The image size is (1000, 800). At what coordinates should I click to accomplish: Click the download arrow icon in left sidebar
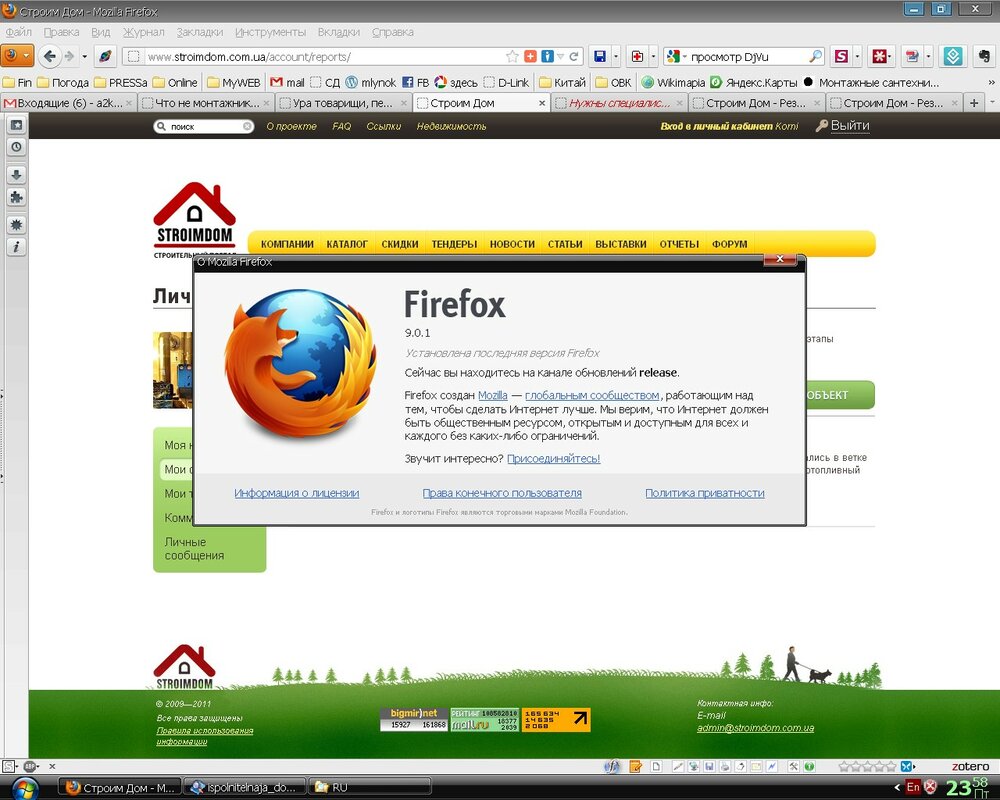(16, 175)
